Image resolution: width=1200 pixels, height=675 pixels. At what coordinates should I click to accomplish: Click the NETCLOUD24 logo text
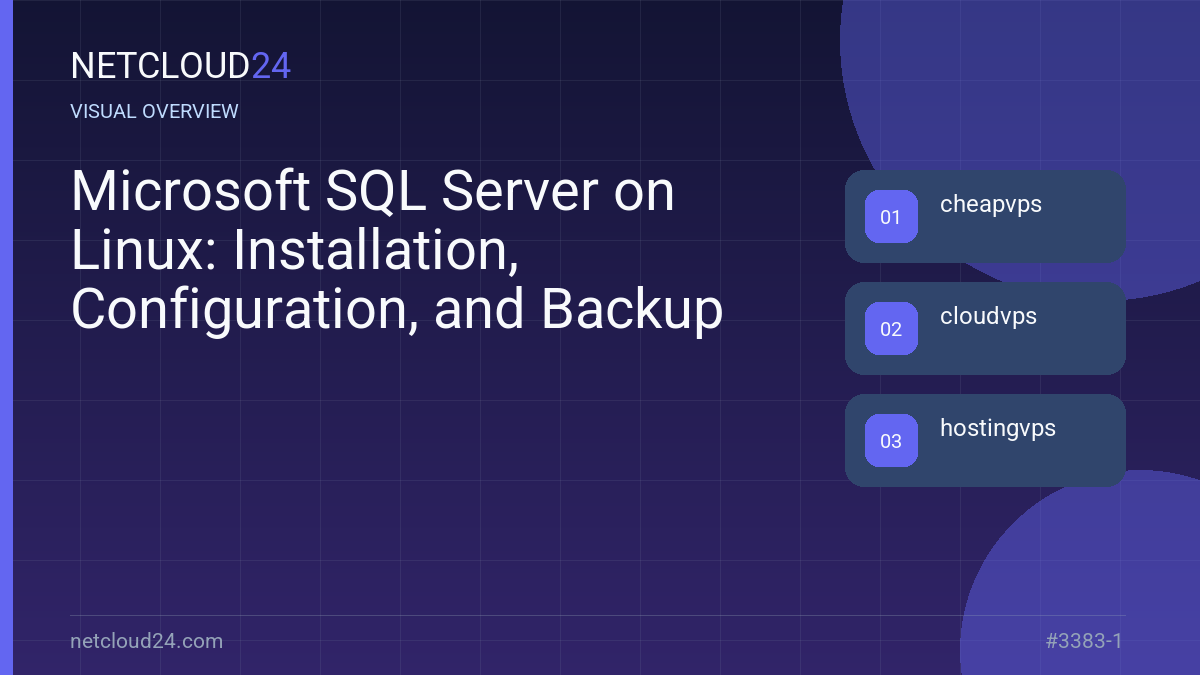tap(181, 66)
